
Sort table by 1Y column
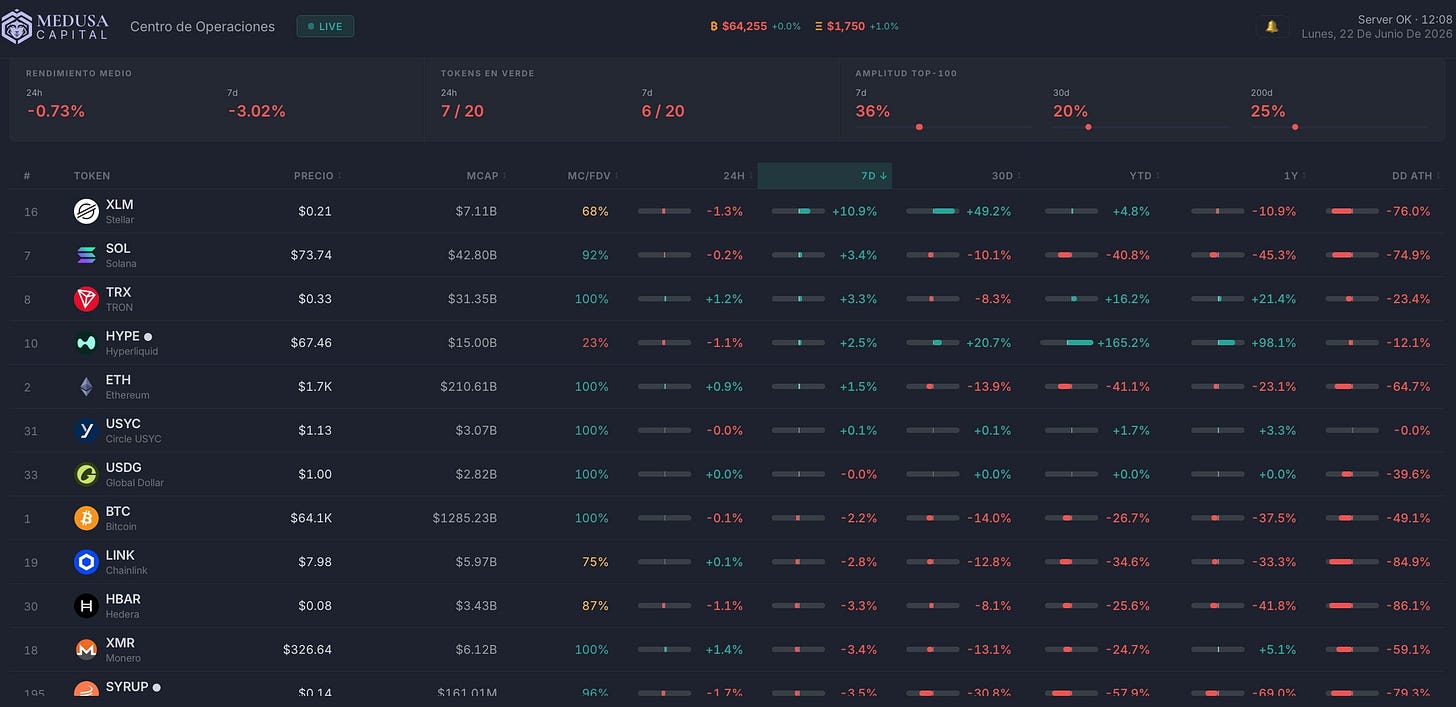(1294, 176)
